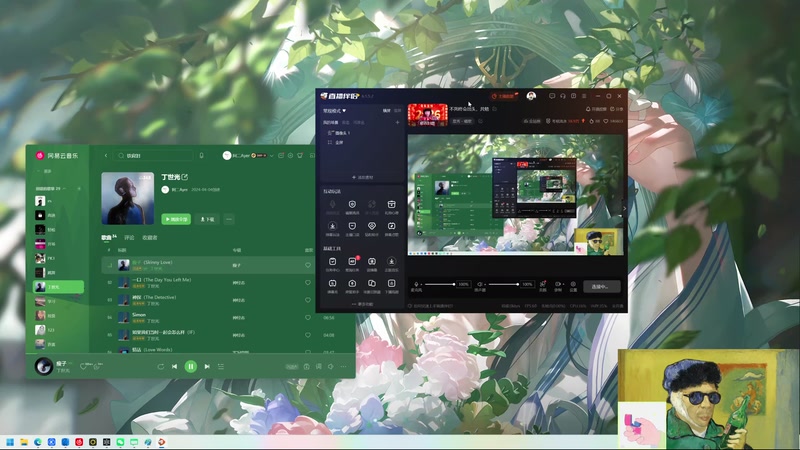Click the playlist album cover image
The height and width of the screenshot is (450, 800).
pos(128,198)
